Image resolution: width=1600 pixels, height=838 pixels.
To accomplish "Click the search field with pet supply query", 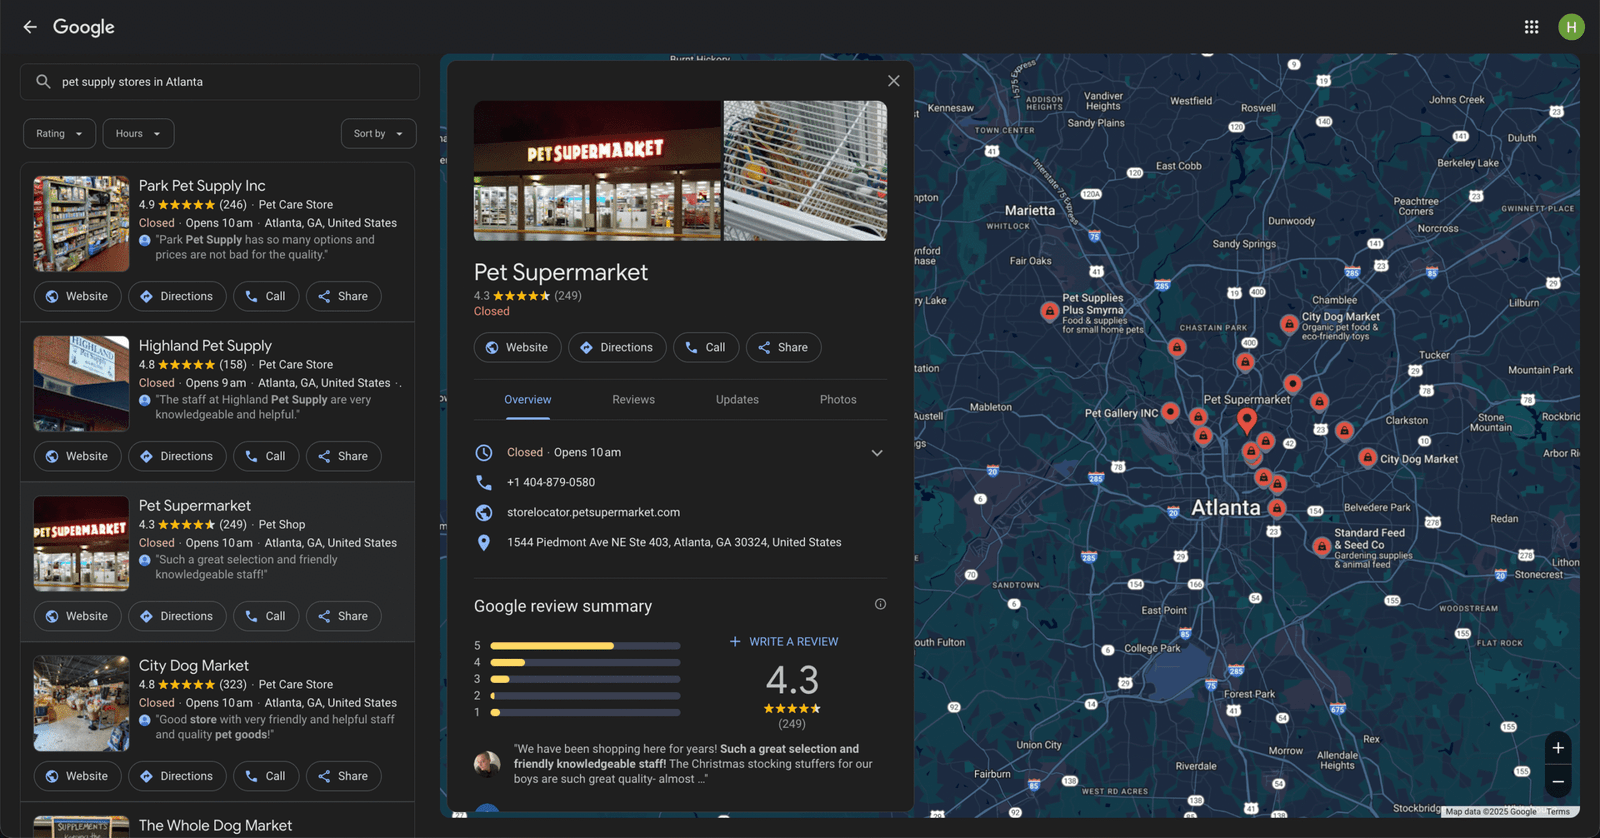I will click(x=220, y=82).
